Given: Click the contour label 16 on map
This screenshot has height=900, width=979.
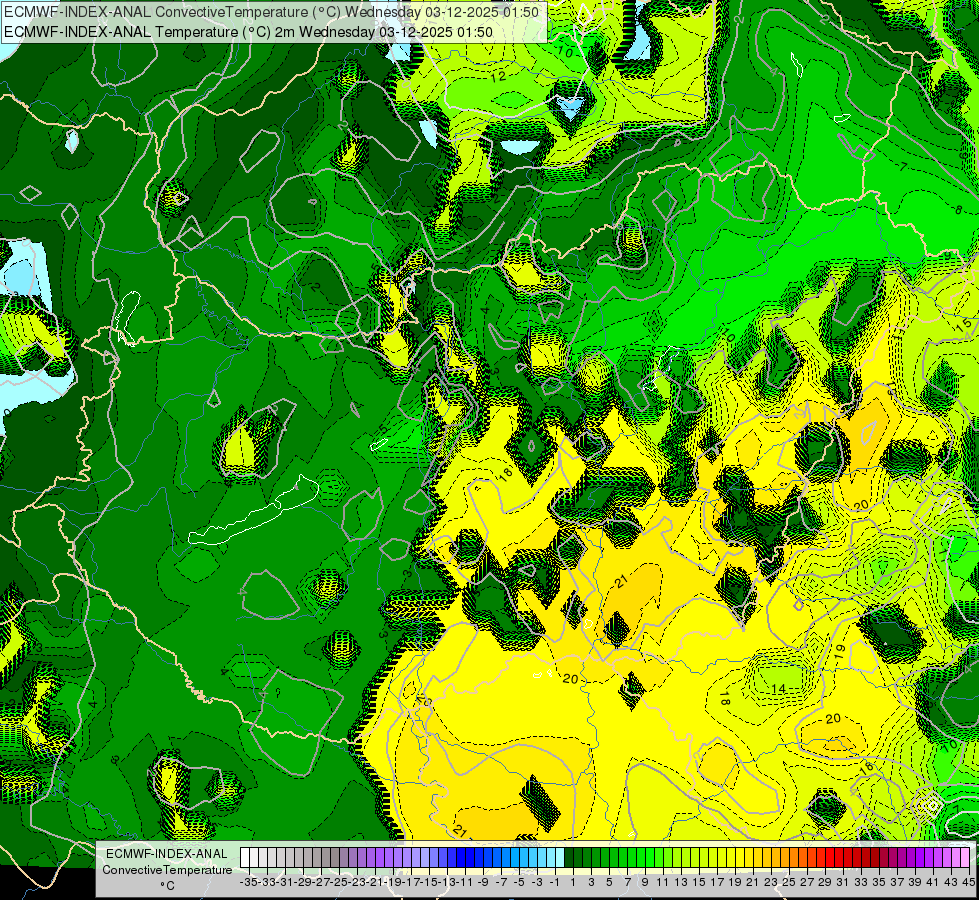Looking at the screenshot, I should click(867, 769).
